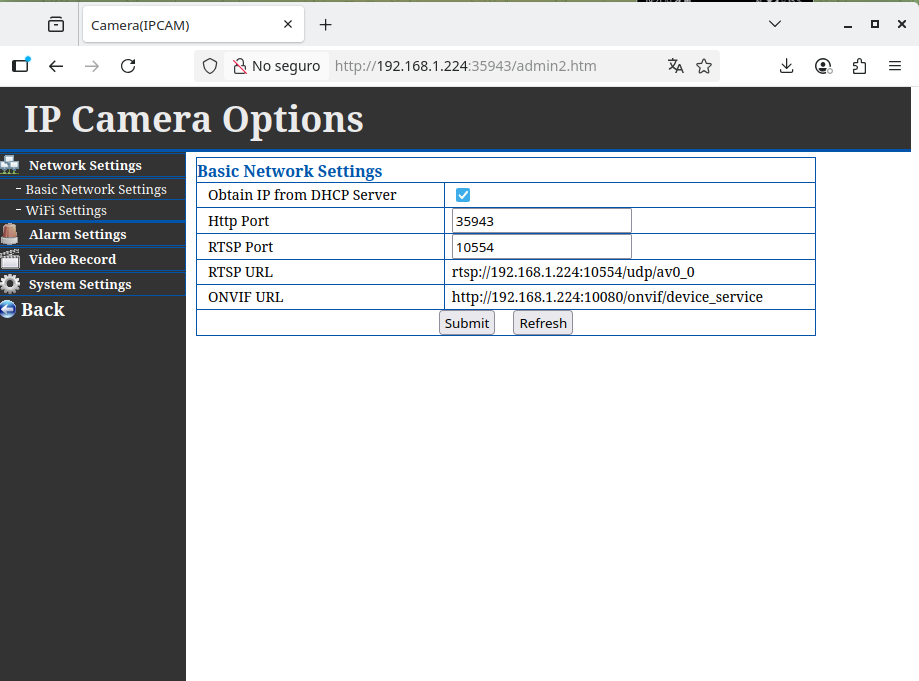Click the Back arrow icon
Viewport: 919px width, 681px height.
click(8, 310)
